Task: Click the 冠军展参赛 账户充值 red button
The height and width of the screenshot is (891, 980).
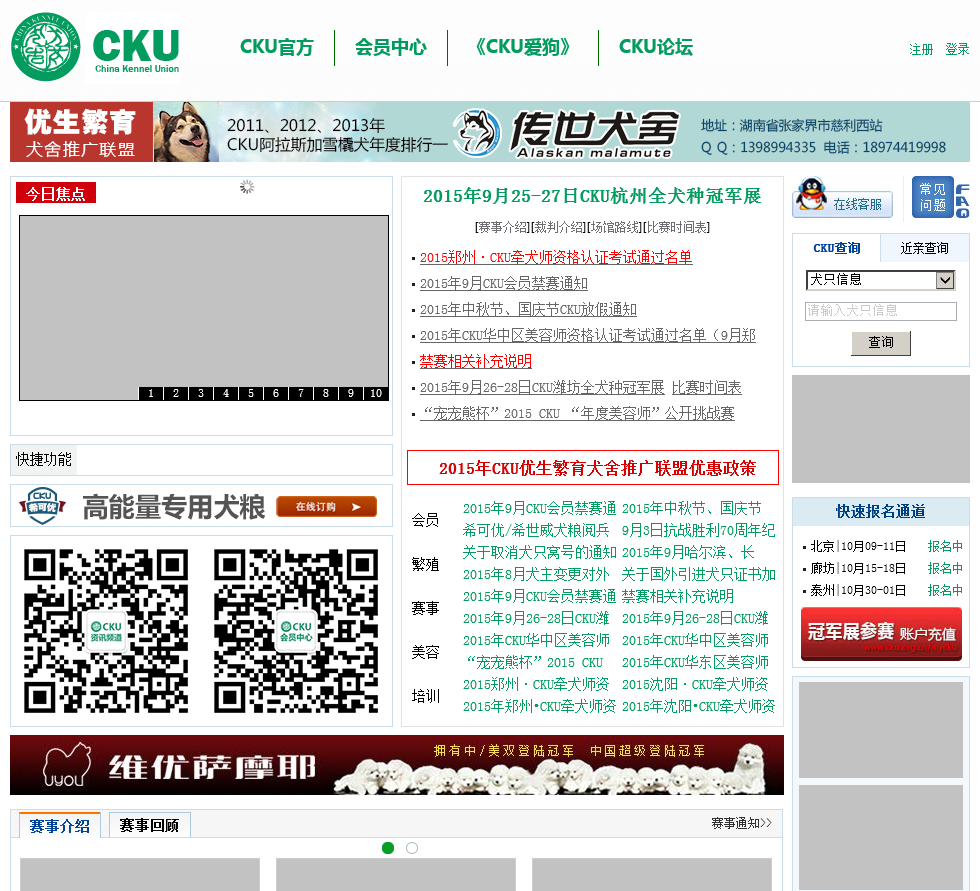Action: 881,634
